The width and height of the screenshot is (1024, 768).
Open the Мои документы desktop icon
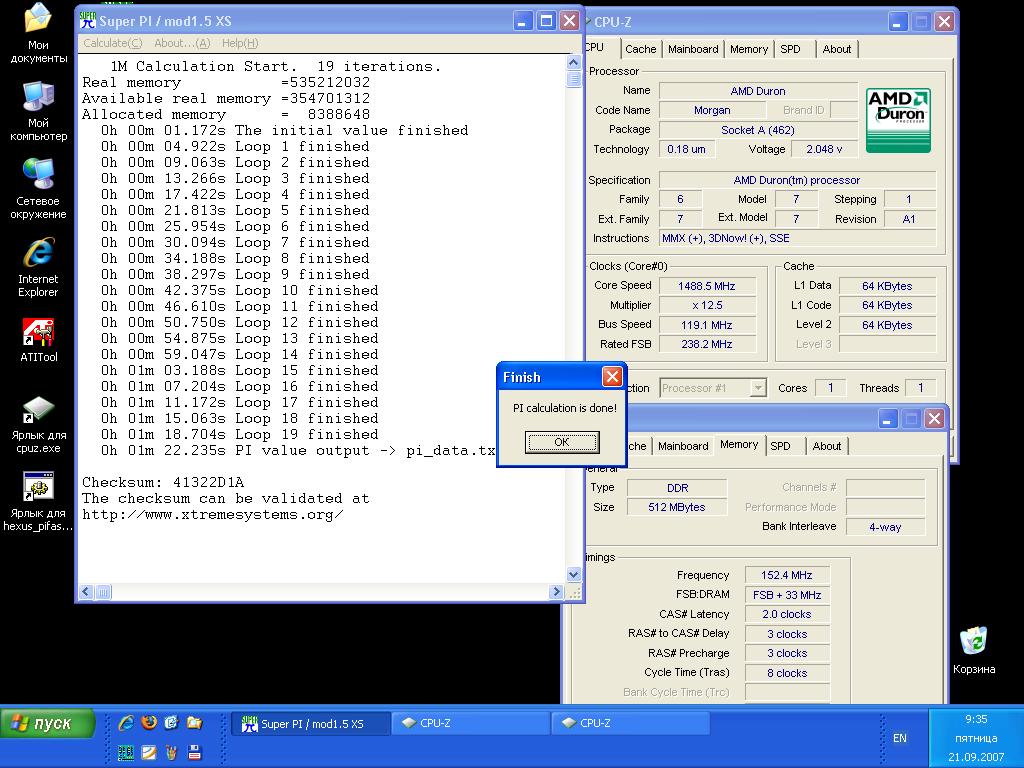tap(38, 33)
